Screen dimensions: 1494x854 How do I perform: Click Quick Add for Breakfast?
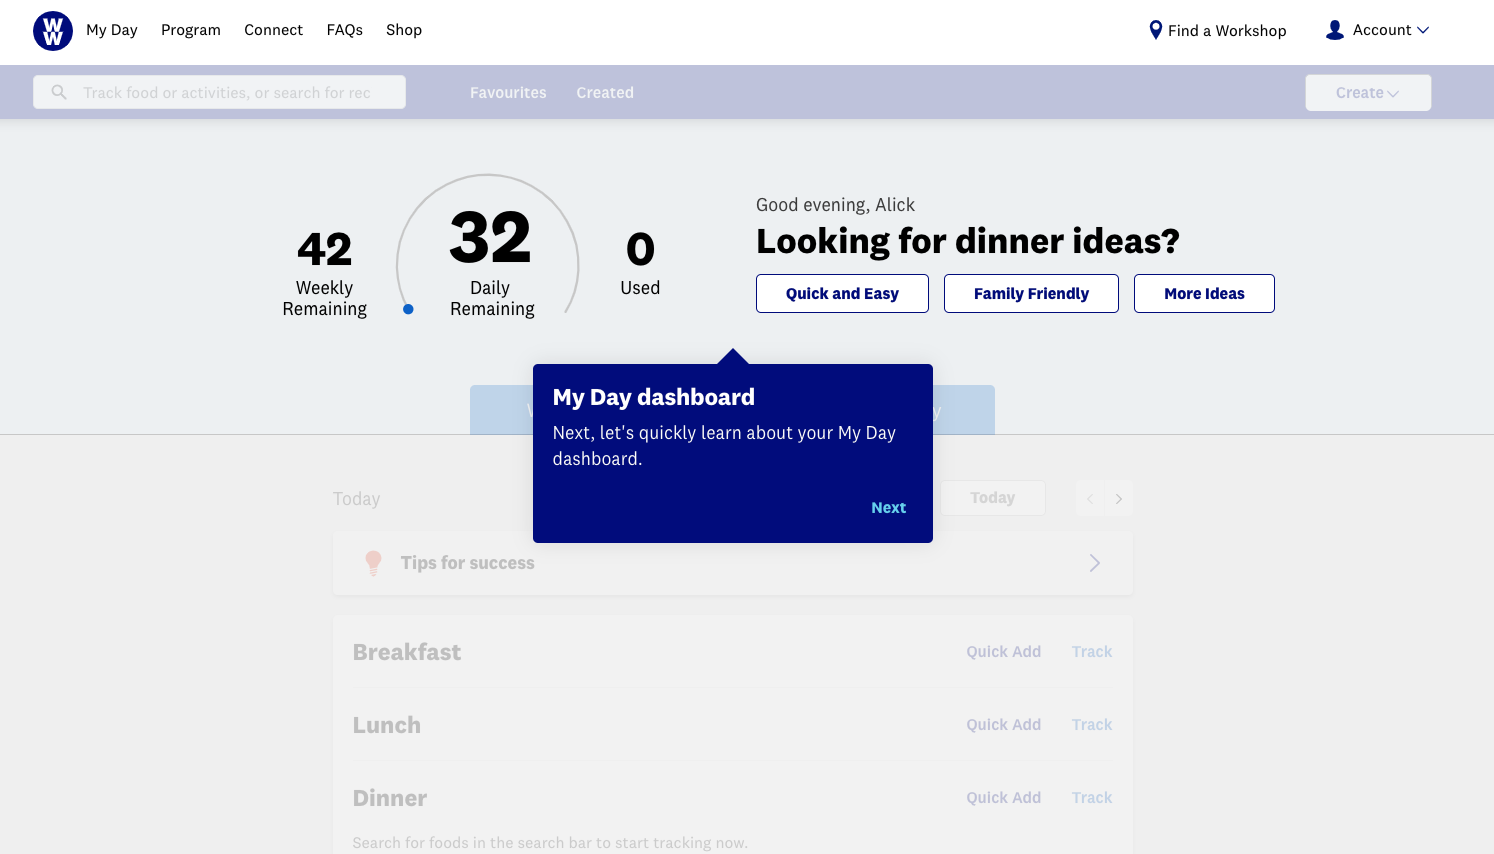[1003, 652]
